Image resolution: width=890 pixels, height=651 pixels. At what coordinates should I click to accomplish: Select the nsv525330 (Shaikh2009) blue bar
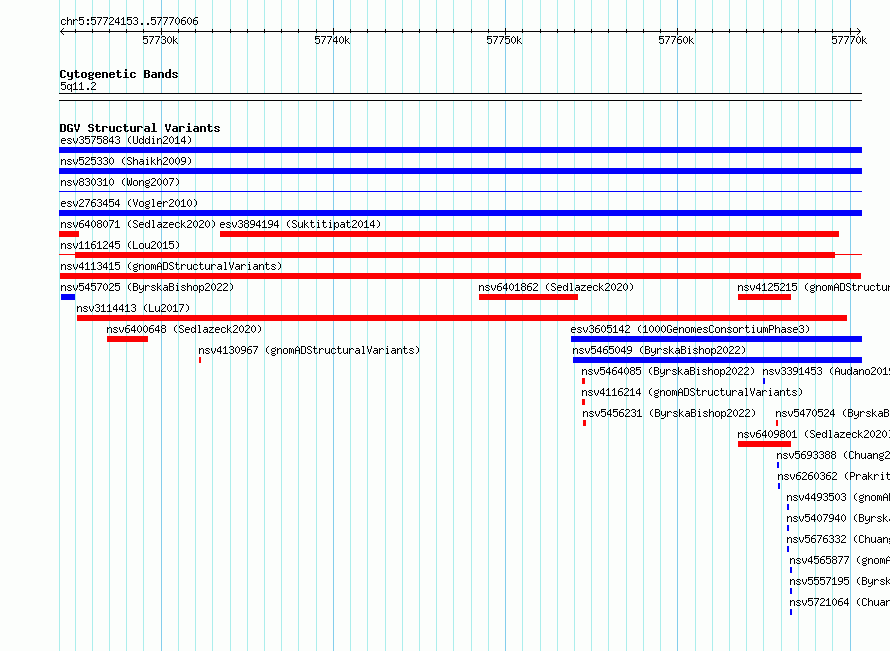460,171
